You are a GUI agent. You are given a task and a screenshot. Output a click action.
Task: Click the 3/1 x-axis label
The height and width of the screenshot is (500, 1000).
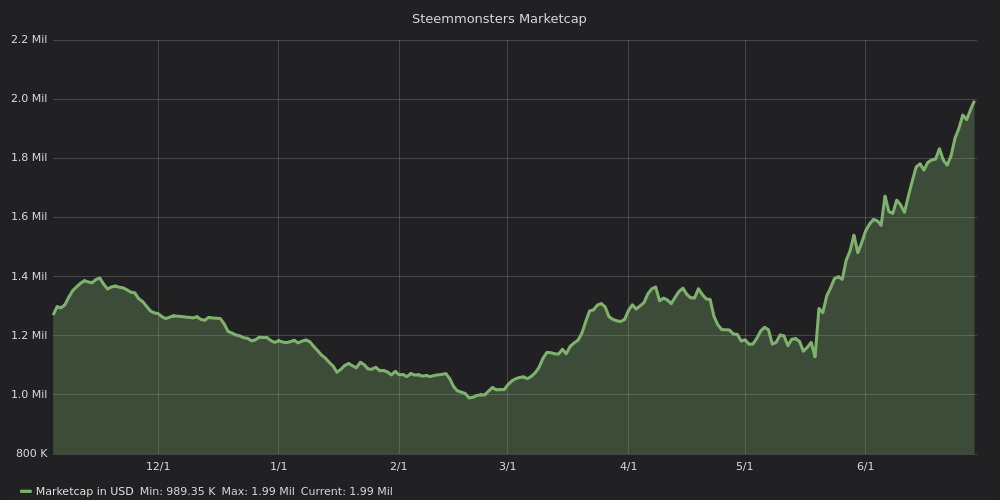pos(507,466)
